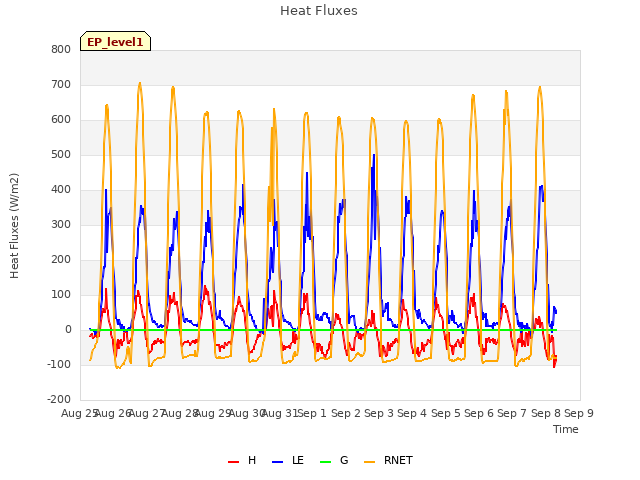Click the green G legend swatch
The image size is (640, 480).
[326, 462]
